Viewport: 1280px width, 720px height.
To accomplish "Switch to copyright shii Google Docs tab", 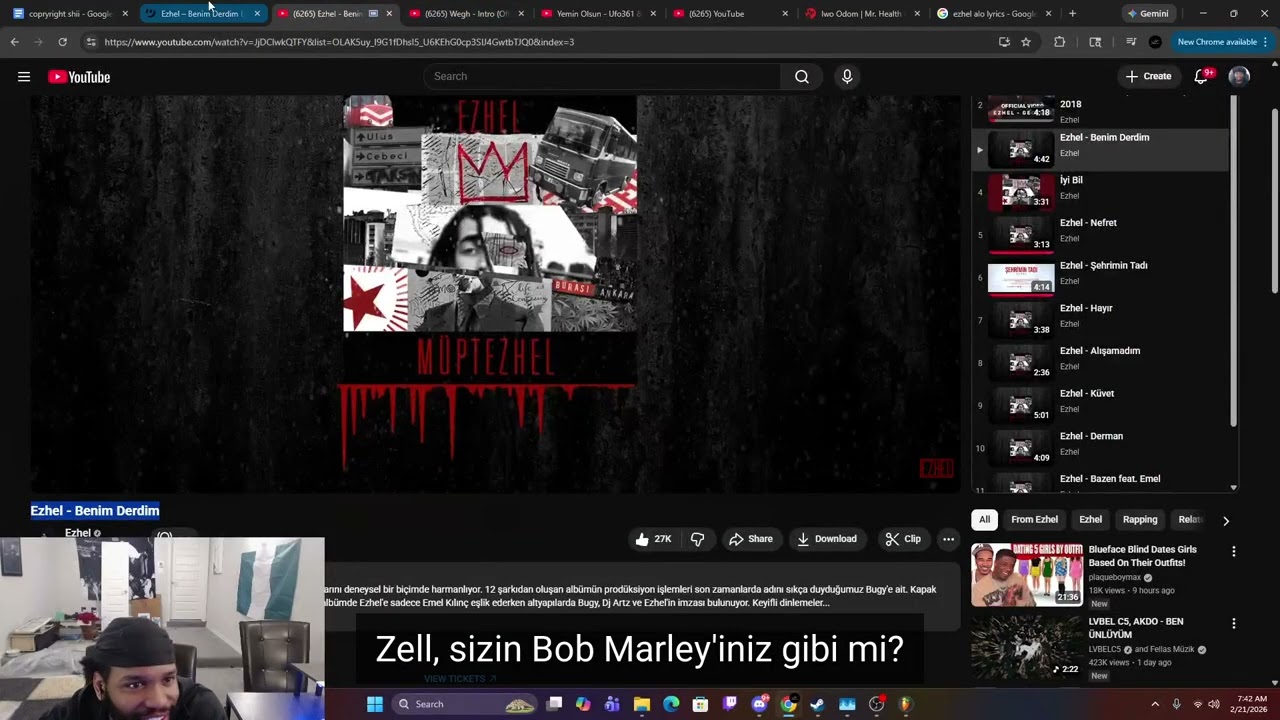I will coord(68,14).
